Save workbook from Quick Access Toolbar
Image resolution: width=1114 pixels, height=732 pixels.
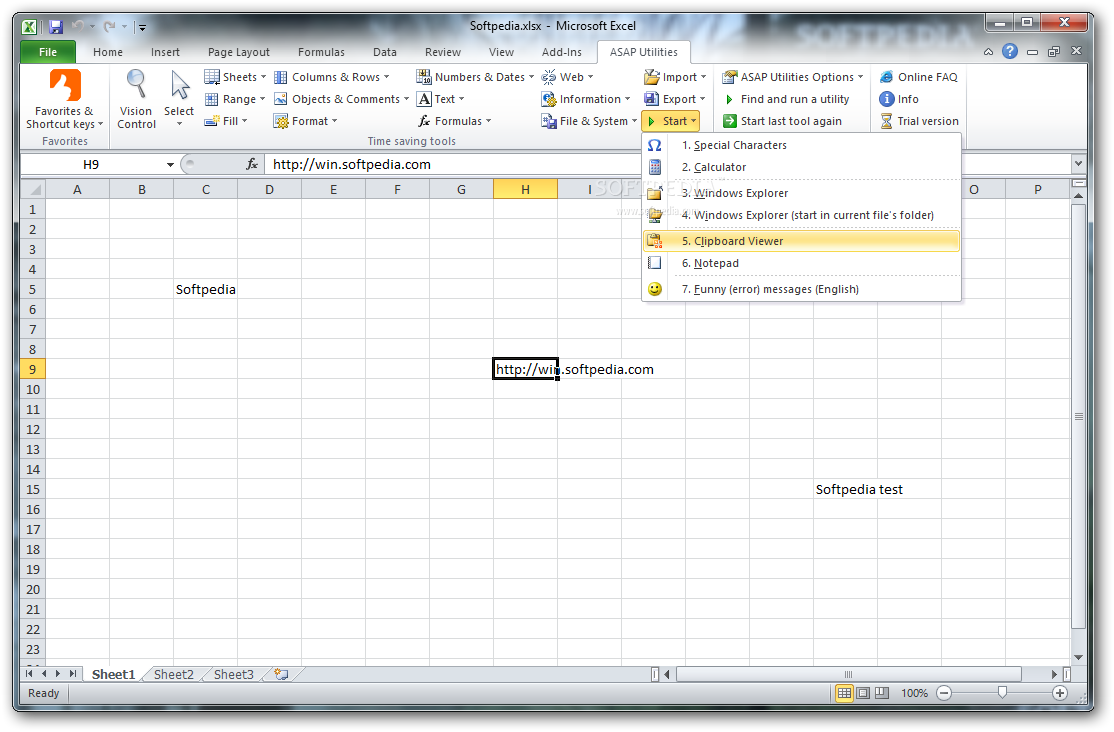(x=56, y=27)
